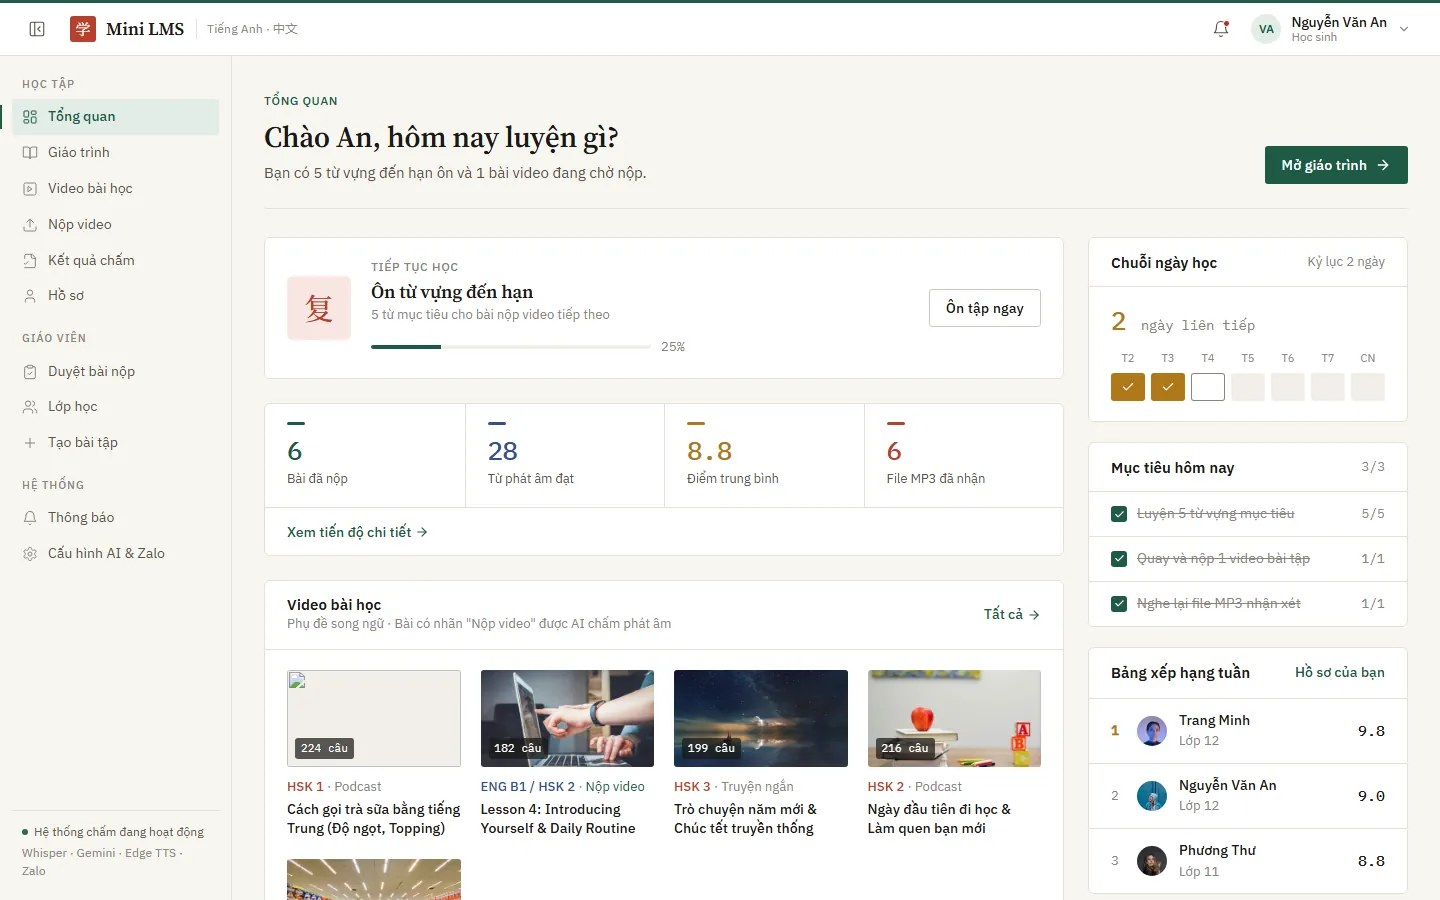Click the Ôn tập ngay button
This screenshot has width=1440, height=900.
985,308
